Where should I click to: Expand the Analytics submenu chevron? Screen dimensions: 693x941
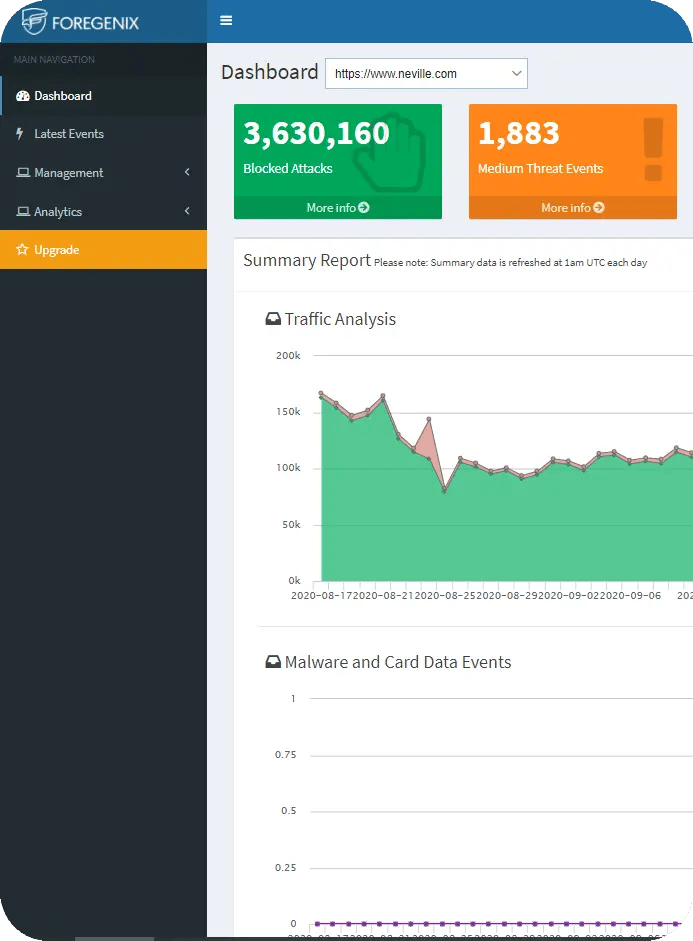click(x=187, y=212)
